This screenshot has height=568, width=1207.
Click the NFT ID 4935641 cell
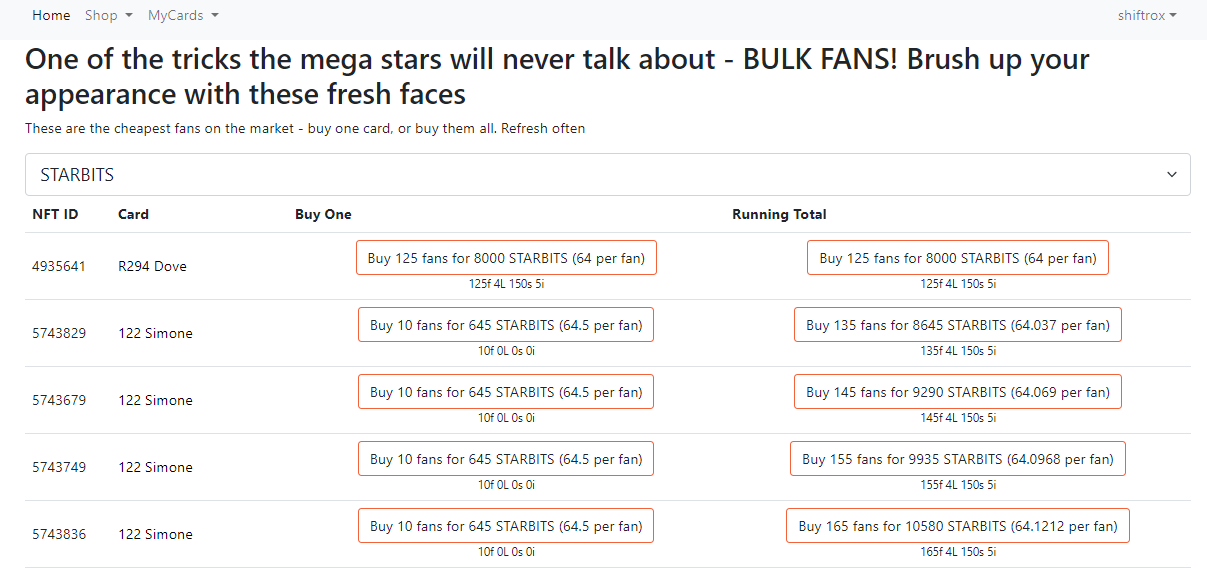(x=59, y=266)
